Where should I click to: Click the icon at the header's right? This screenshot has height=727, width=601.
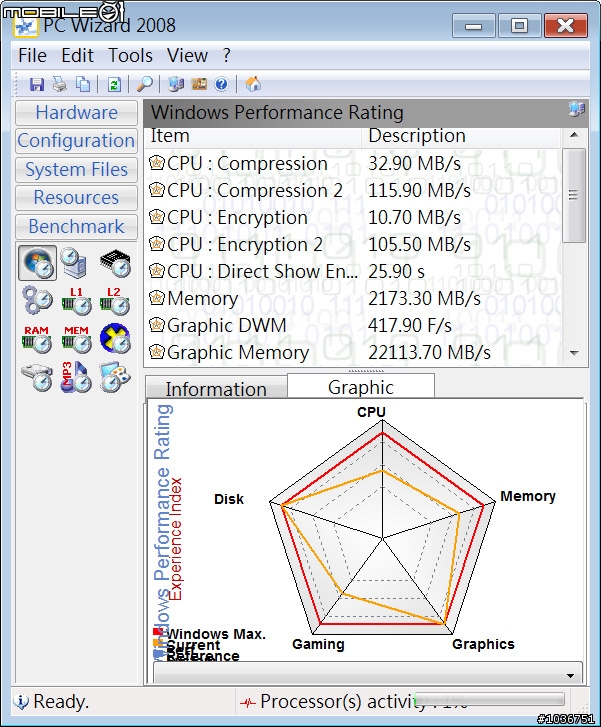[x=576, y=109]
